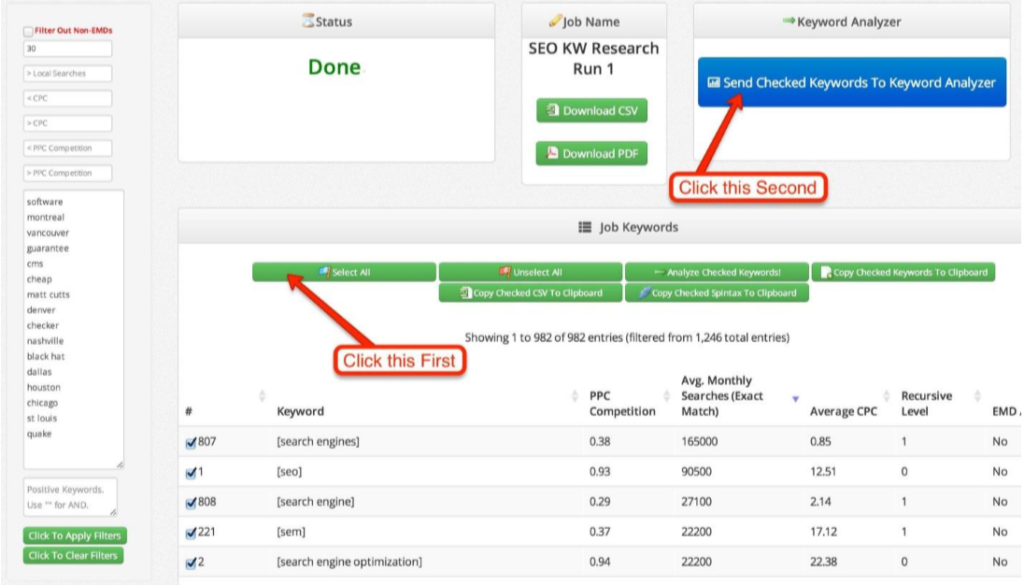
Task: Click the blue sort triangle on Avg. Monthly Searches
Action: point(795,397)
